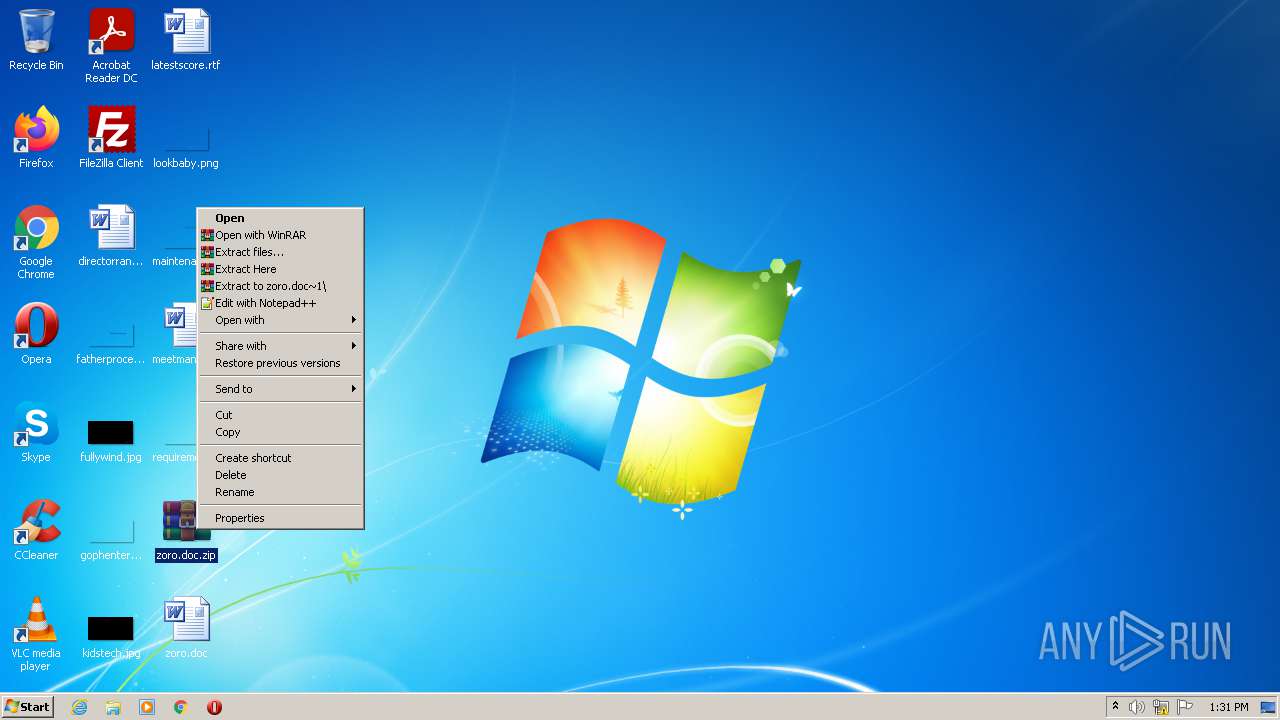The width and height of the screenshot is (1280, 720).
Task: Open Opera from the taskbar
Action: 214,707
